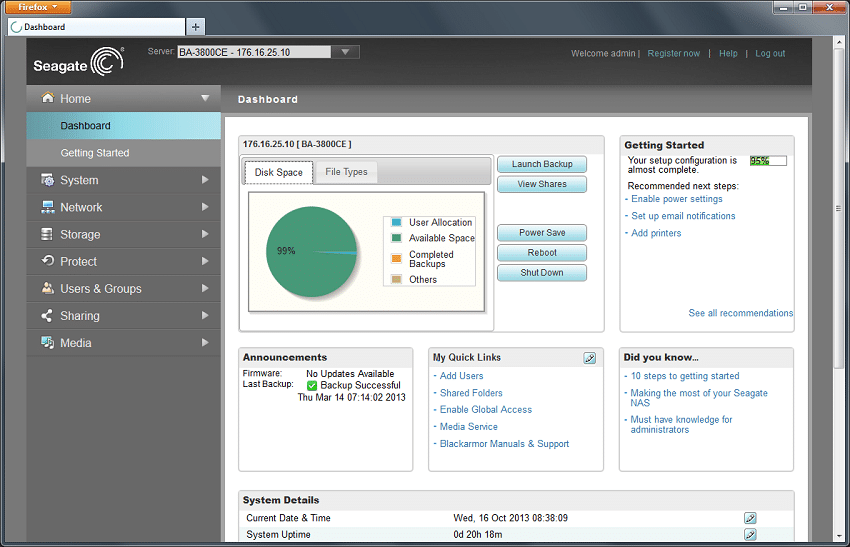This screenshot has width=850, height=547.
Task: Expand the System menu arrow
Action: coord(205,179)
